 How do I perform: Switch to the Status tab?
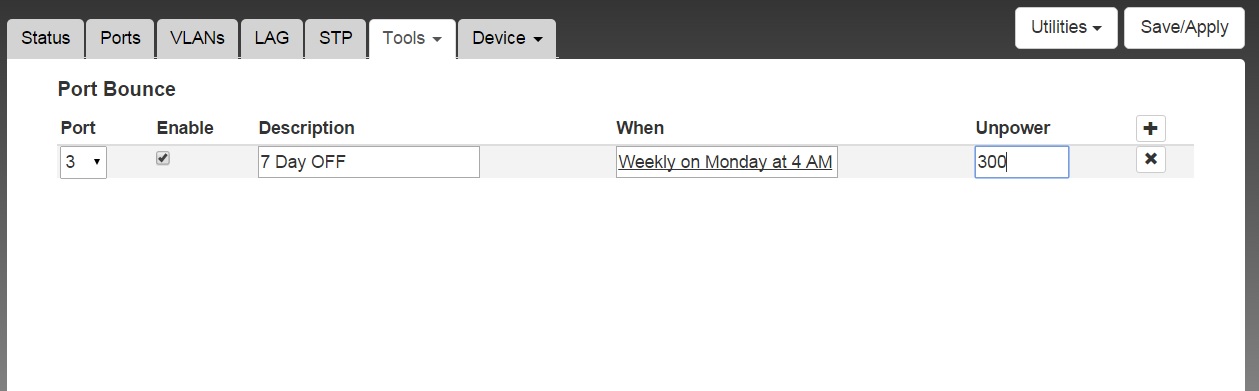coord(46,39)
